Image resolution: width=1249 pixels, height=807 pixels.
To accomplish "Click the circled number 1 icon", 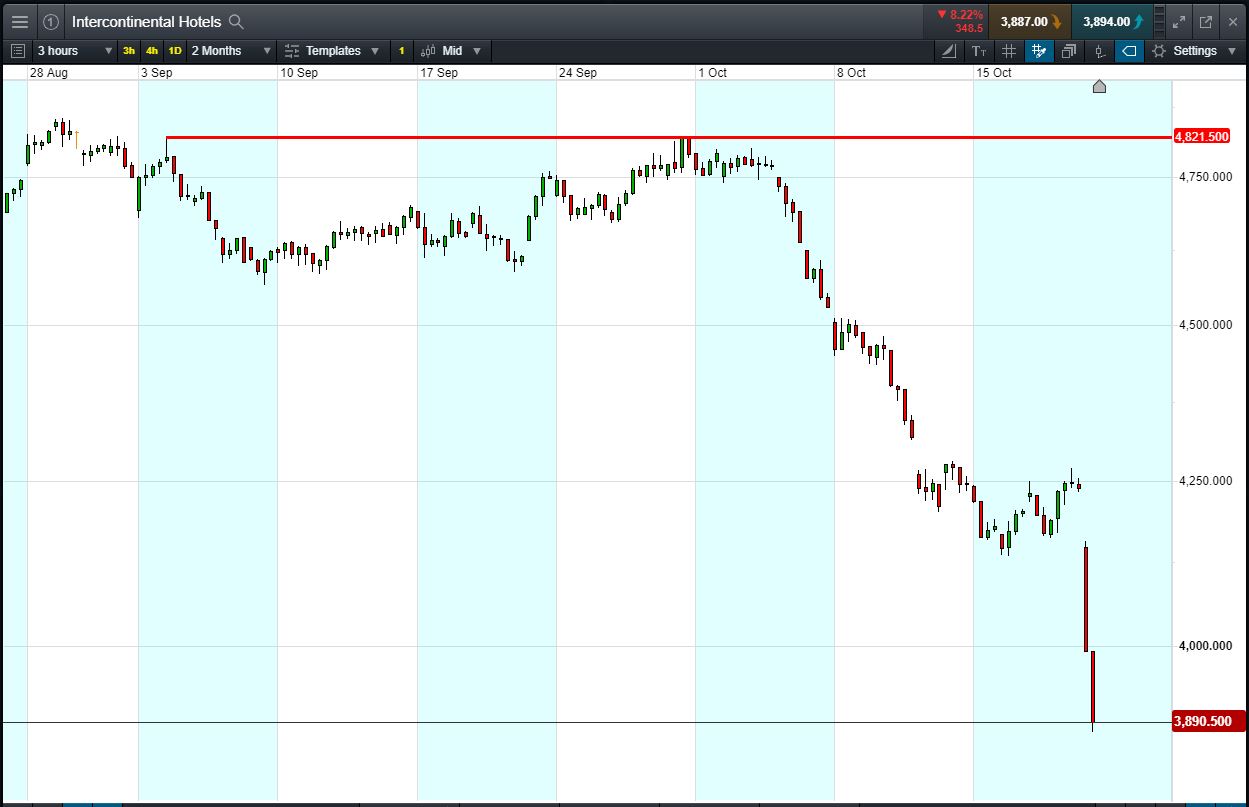I will click(x=51, y=21).
